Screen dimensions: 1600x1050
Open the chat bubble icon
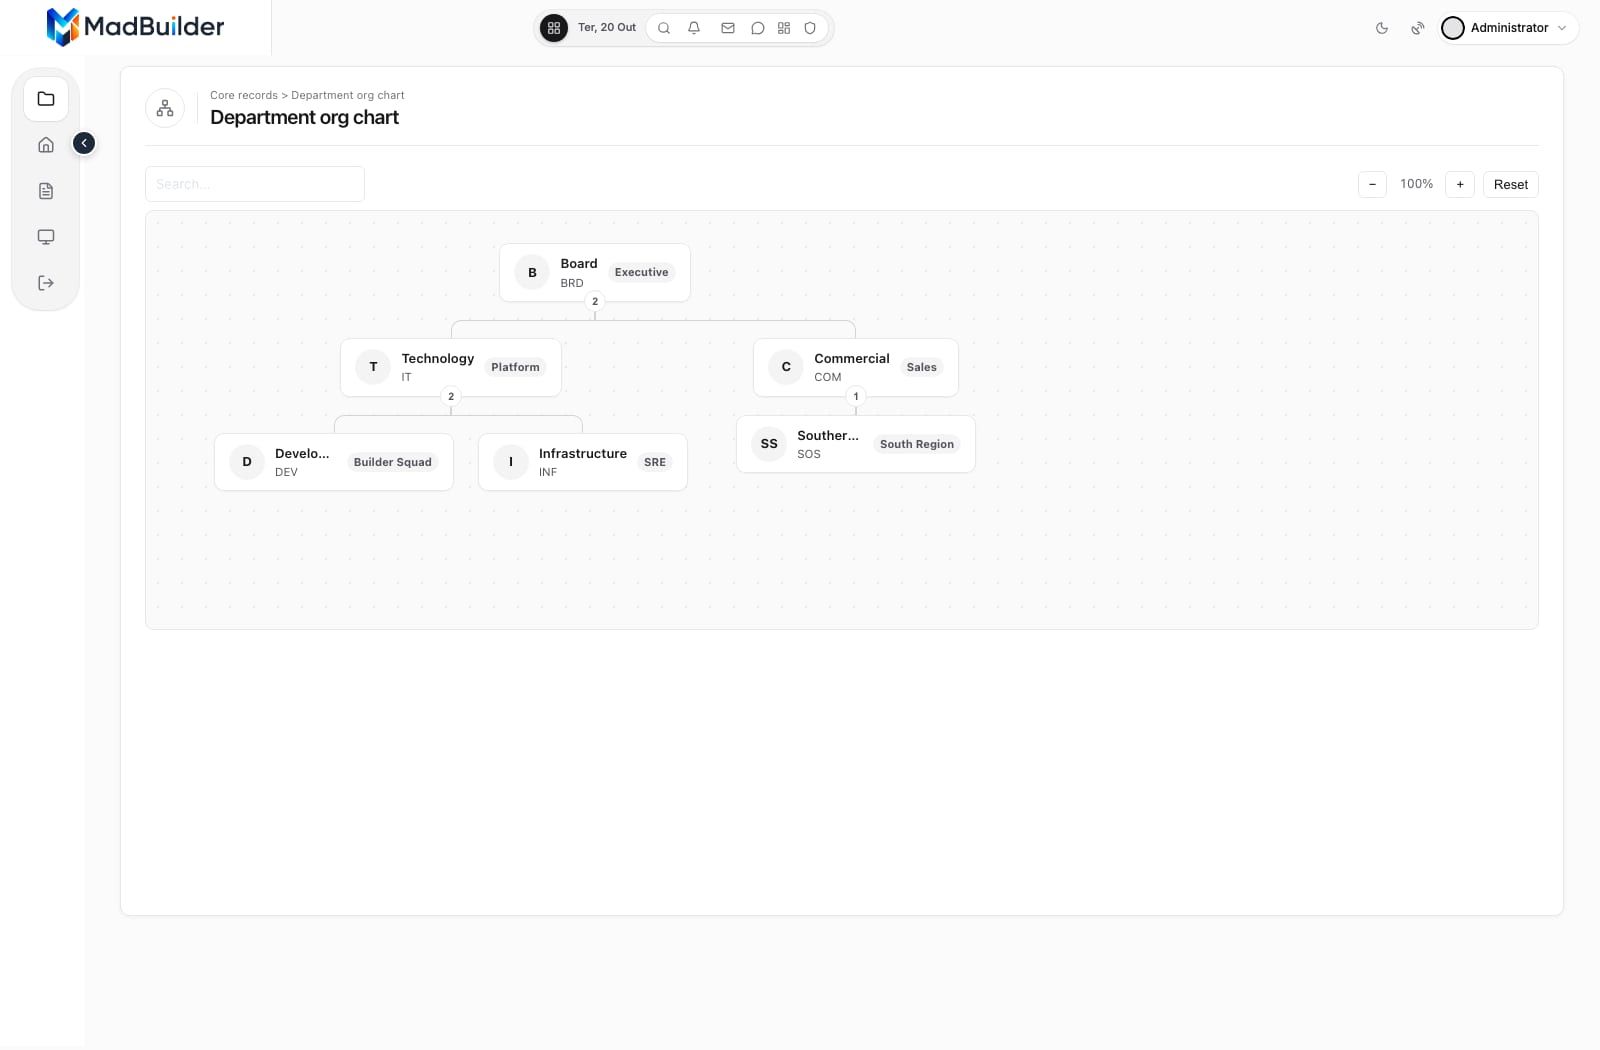pos(758,28)
